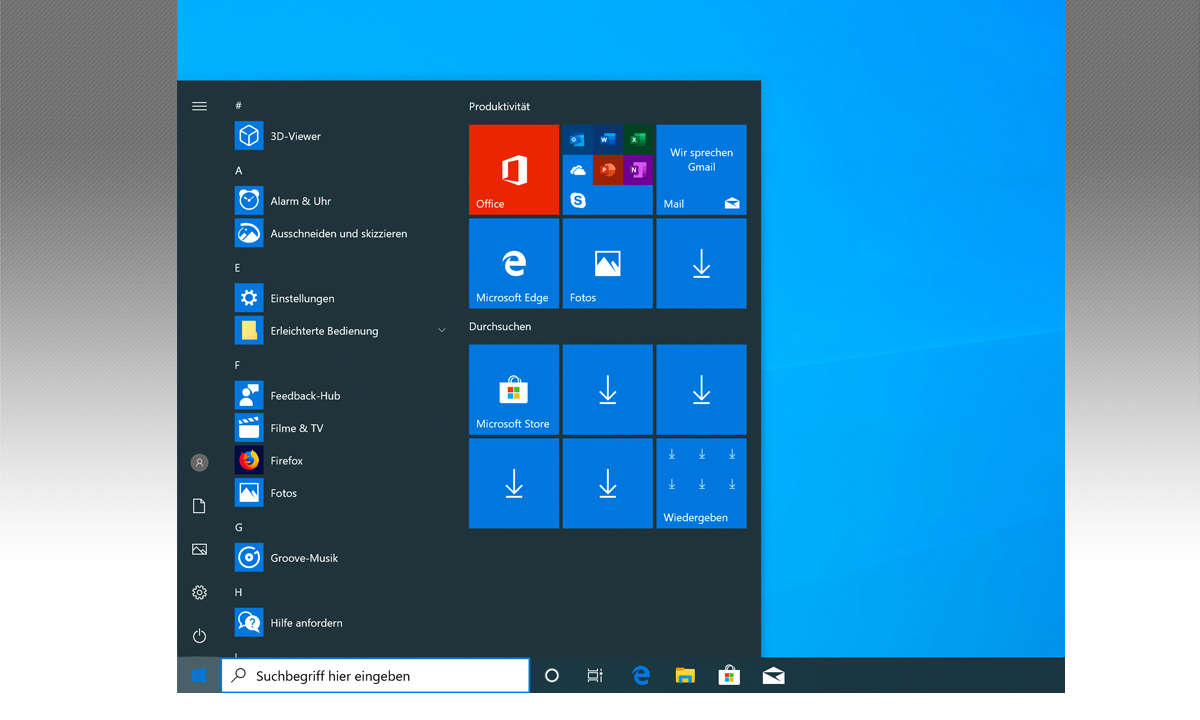Viewport: 1200px width, 720px height.
Task: Click the Office tile
Action: coord(514,170)
